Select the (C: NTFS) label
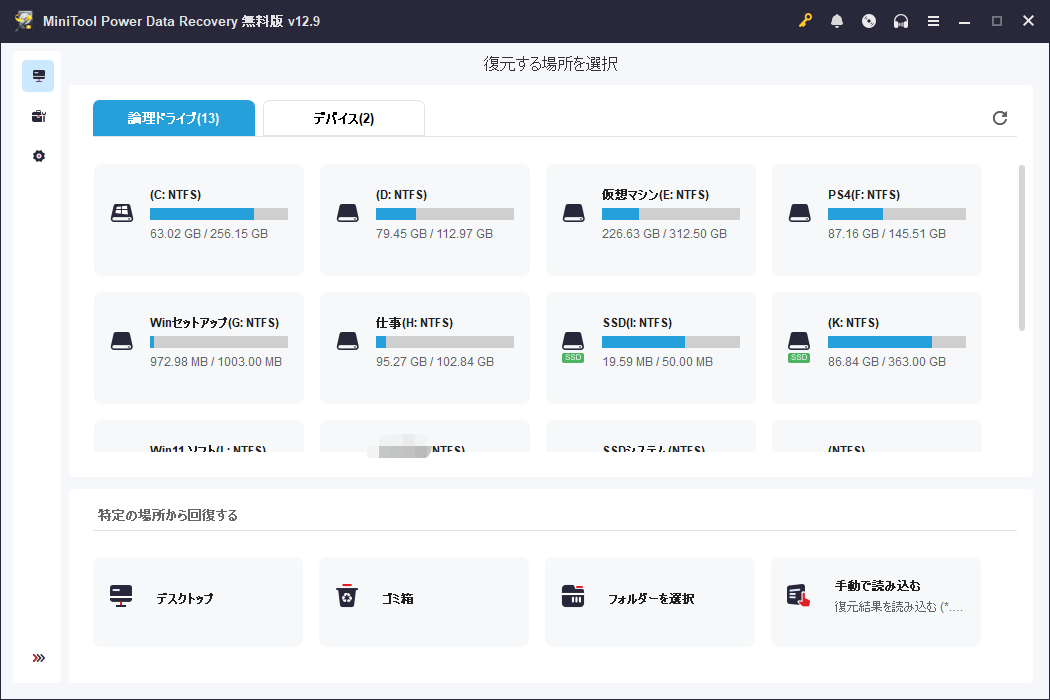This screenshot has width=1050, height=700. pyautogui.click(x=175, y=195)
